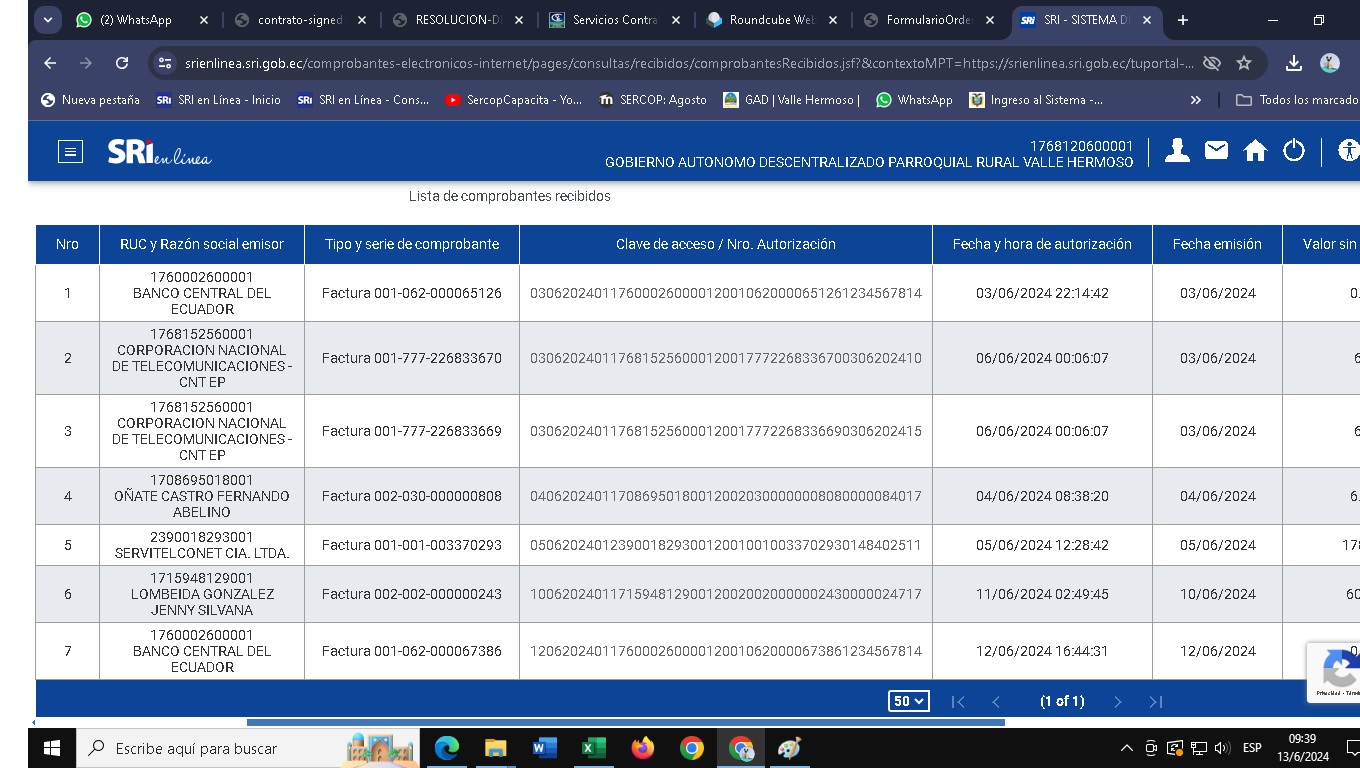Launch Excel from the taskbar

[x=593, y=748]
